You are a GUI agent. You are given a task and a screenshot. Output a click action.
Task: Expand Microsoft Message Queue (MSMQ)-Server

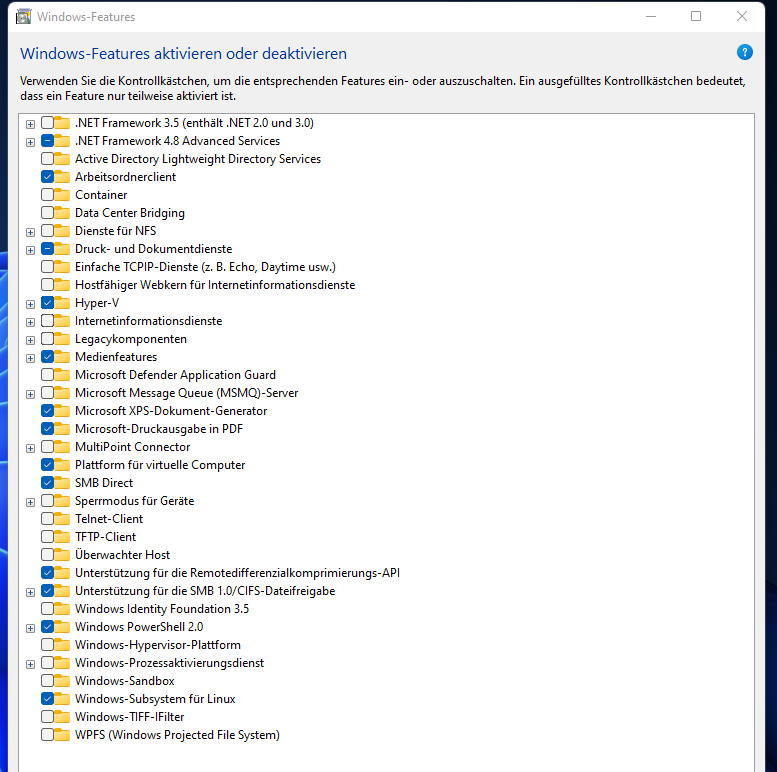30,394
